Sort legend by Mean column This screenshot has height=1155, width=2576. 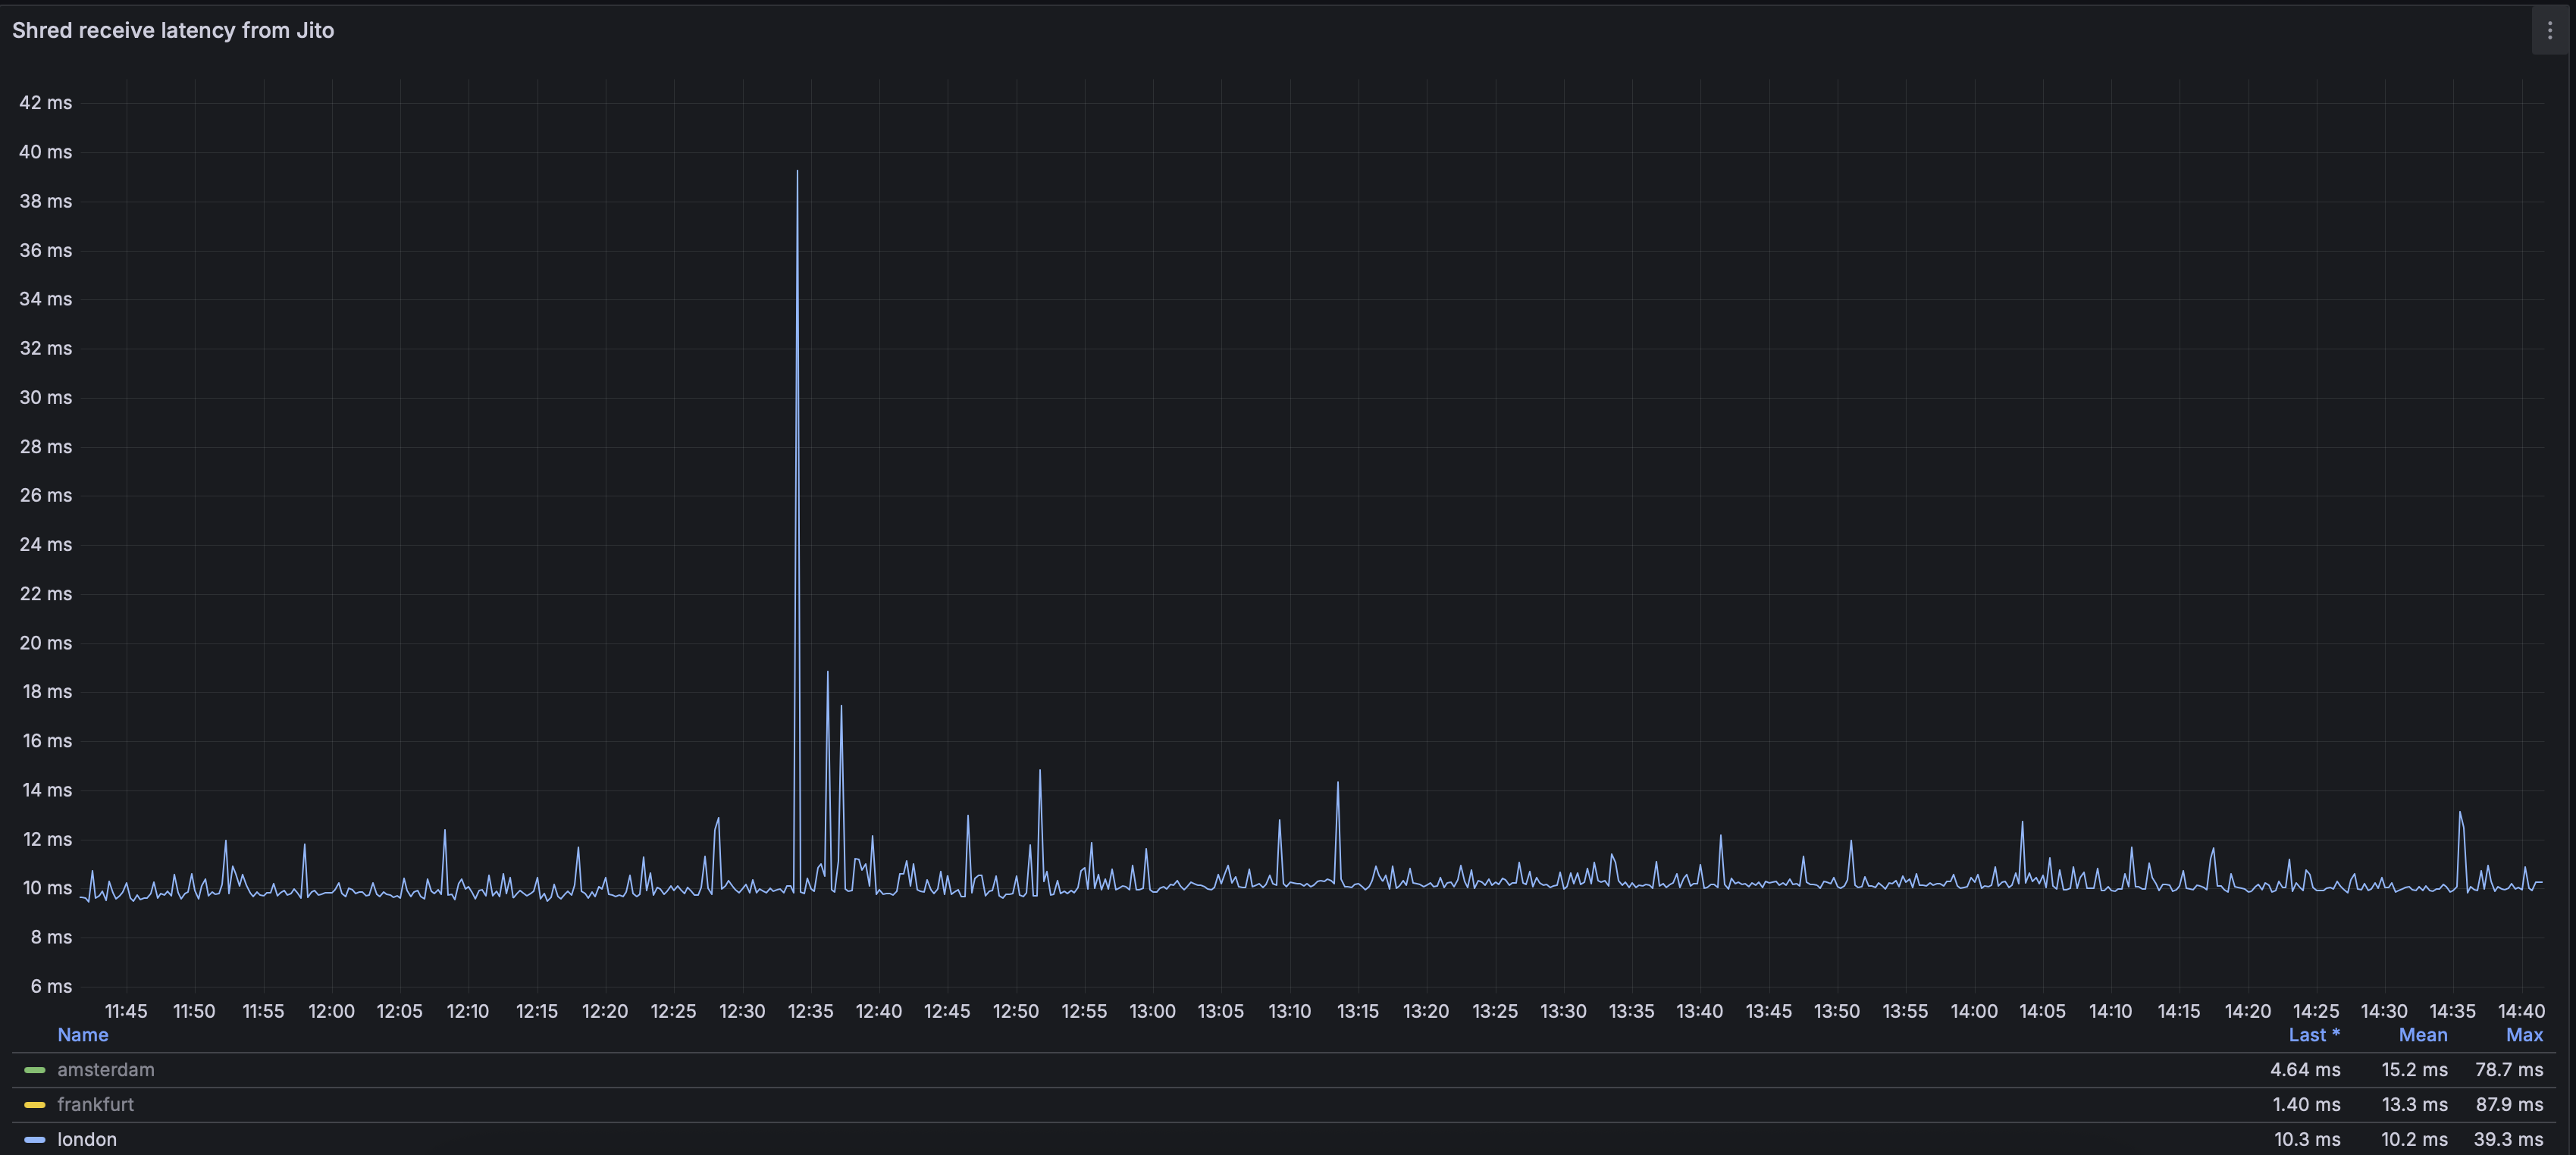pos(2422,1035)
